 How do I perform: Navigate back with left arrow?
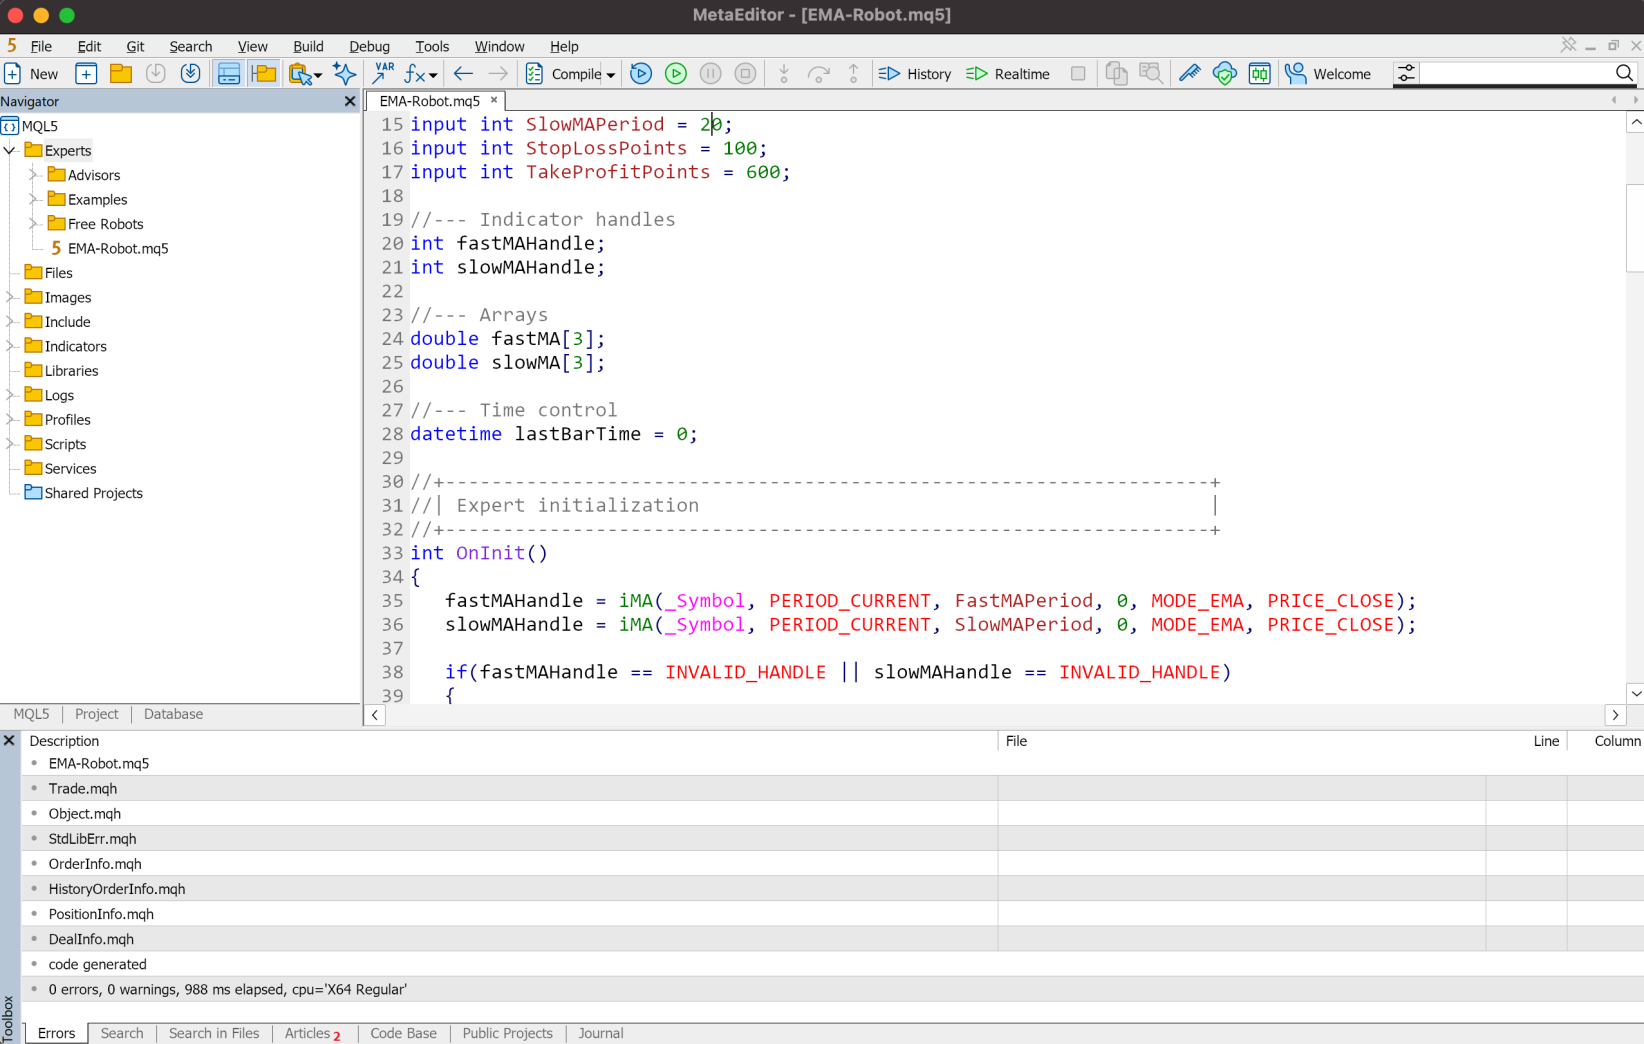463,74
